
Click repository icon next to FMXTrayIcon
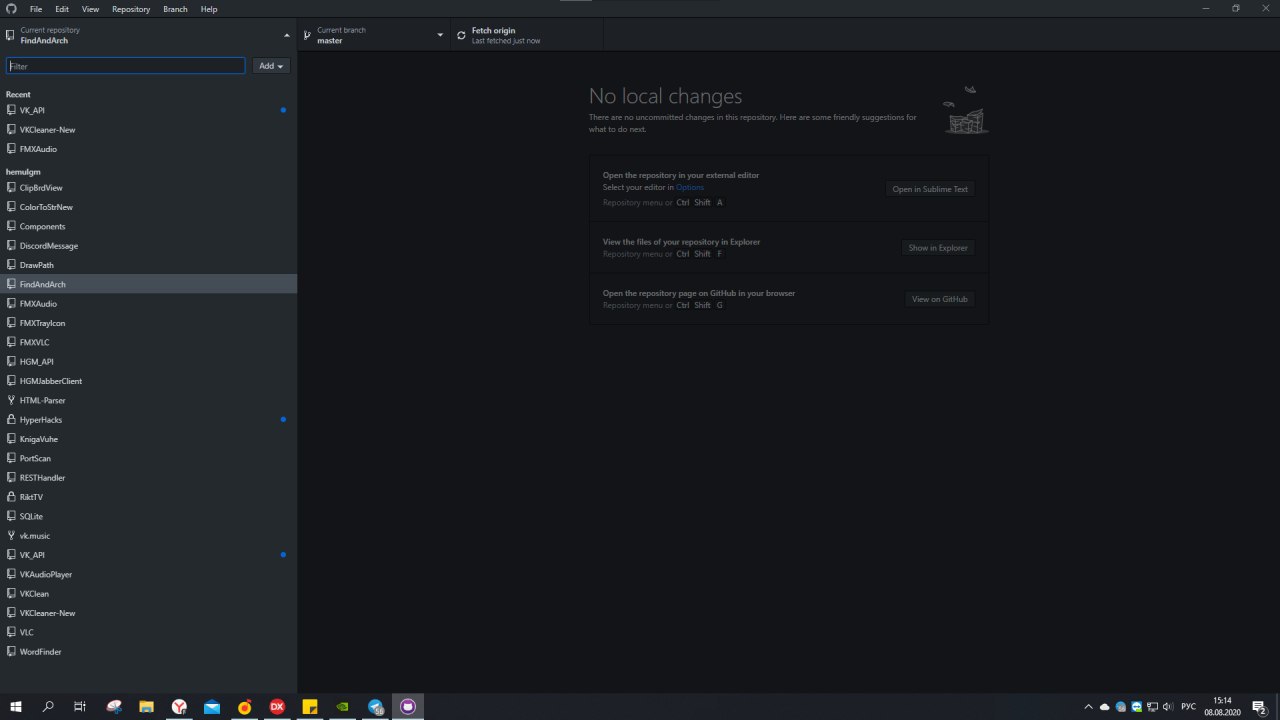(x=11, y=323)
